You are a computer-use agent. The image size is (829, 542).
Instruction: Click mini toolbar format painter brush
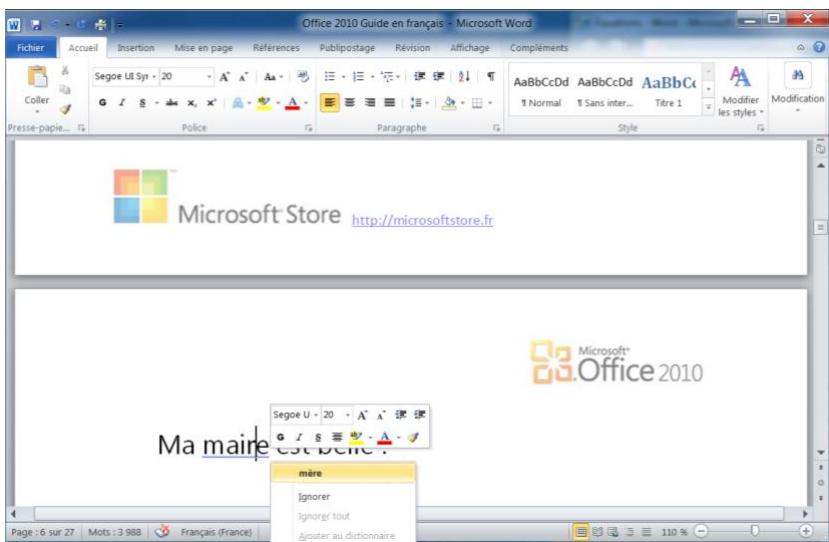tap(413, 437)
